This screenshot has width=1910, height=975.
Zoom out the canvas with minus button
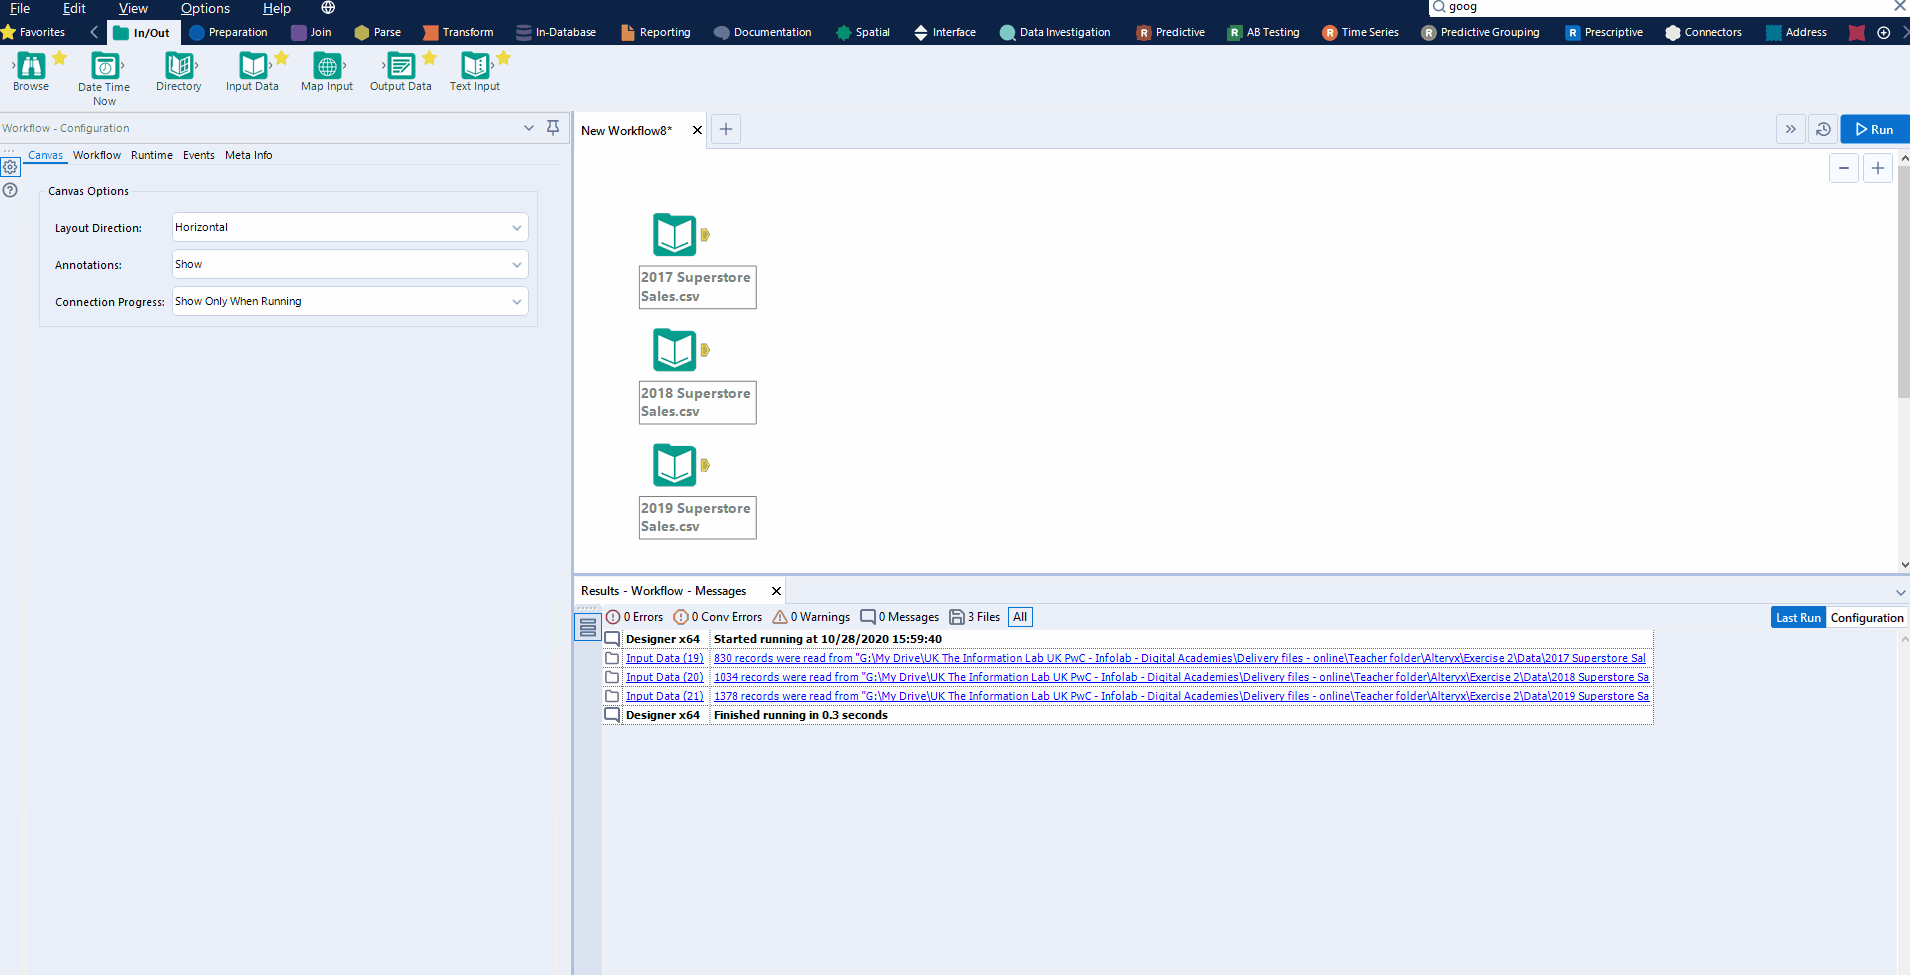pyautogui.click(x=1844, y=168)
